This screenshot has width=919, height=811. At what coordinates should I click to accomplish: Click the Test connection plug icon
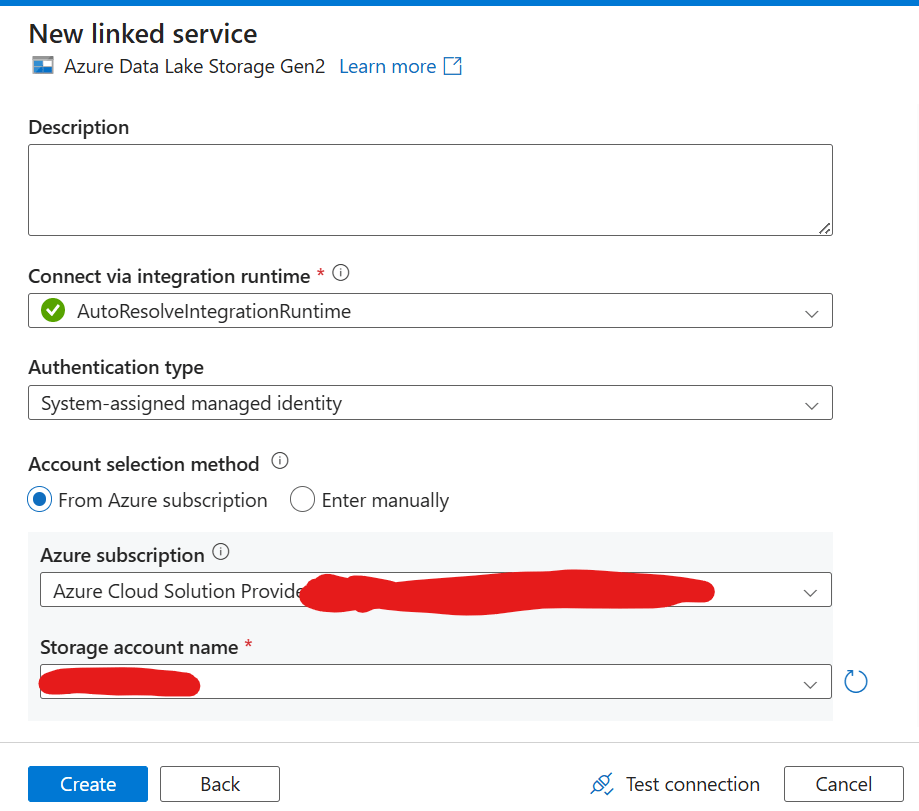click(x=602, y=784)
